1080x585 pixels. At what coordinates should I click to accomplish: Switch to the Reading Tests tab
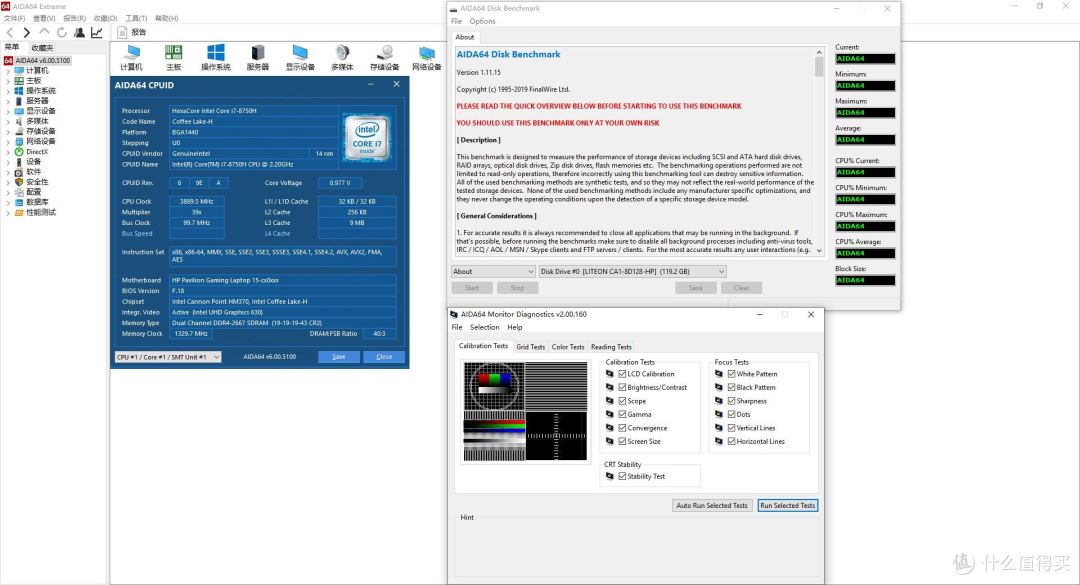pyautogui.click(x=611, y=347)
